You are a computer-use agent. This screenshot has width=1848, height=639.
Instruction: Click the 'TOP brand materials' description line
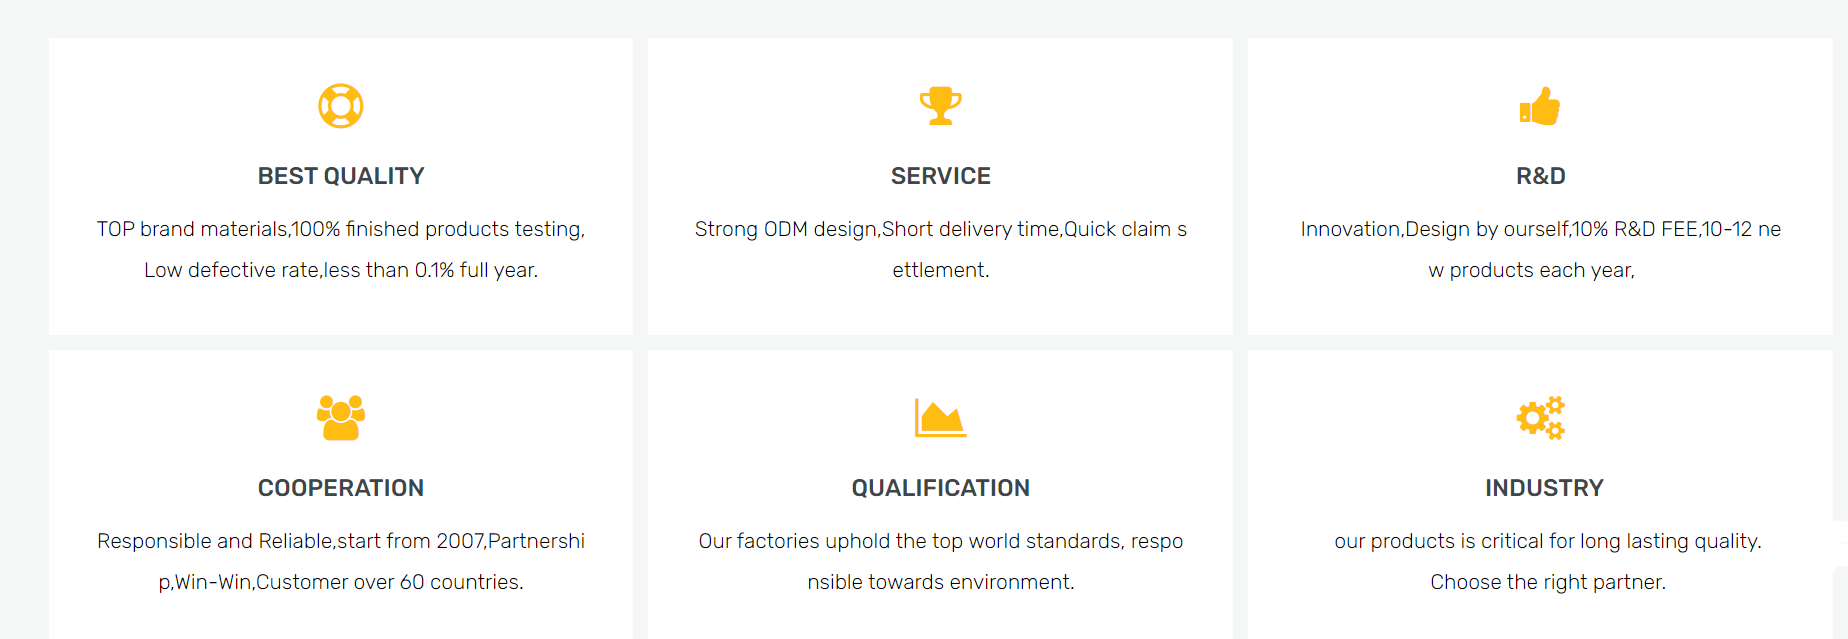tap(341, 229)
